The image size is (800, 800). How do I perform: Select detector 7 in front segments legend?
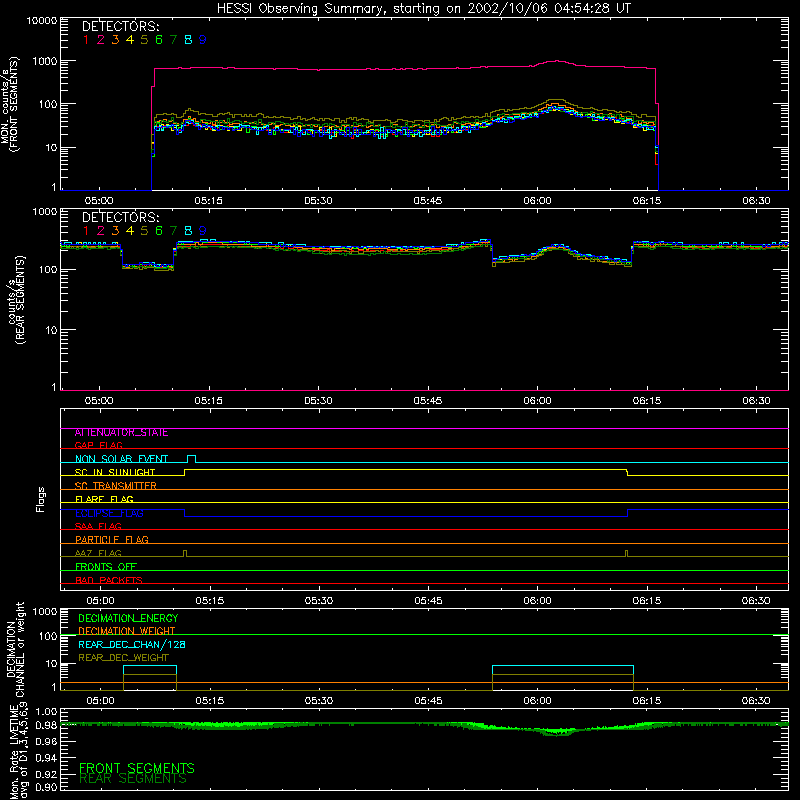pos(173,40)
